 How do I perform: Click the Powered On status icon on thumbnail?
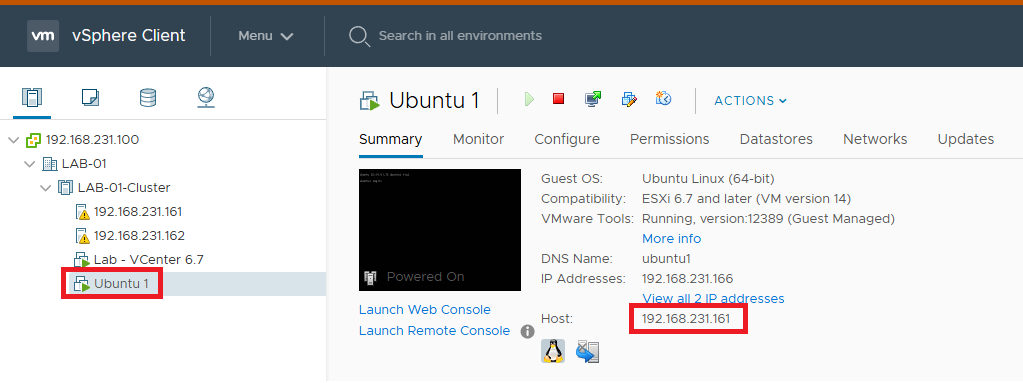tap(370, 278)
